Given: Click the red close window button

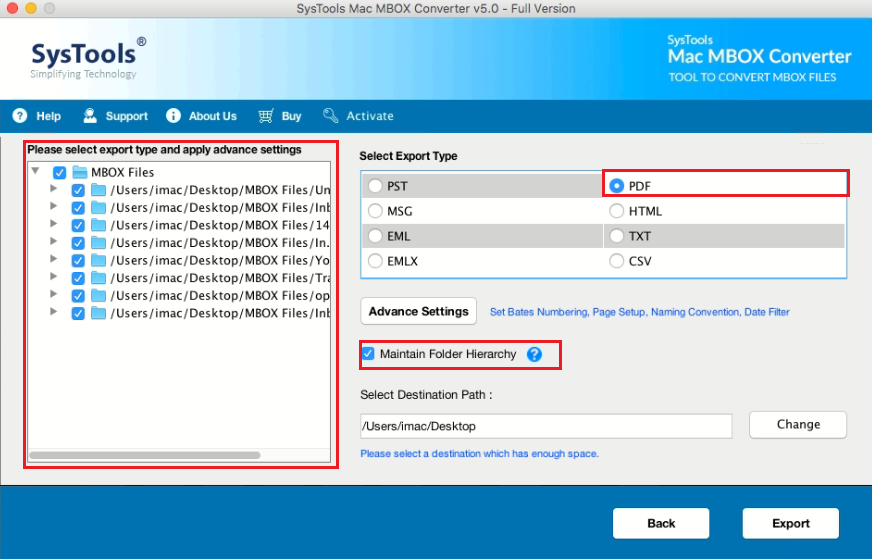Looking at the screenshot, I should [12, 8].
